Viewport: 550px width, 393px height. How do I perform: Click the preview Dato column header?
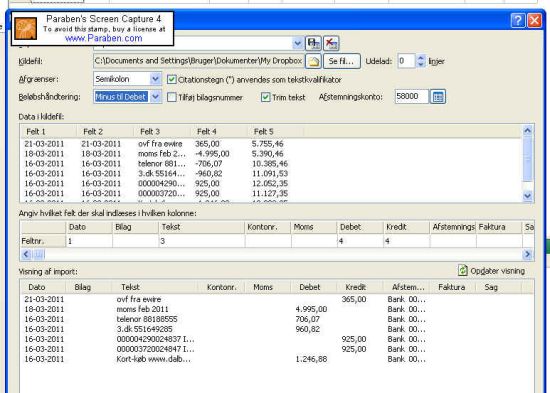(x=43, y=287)
